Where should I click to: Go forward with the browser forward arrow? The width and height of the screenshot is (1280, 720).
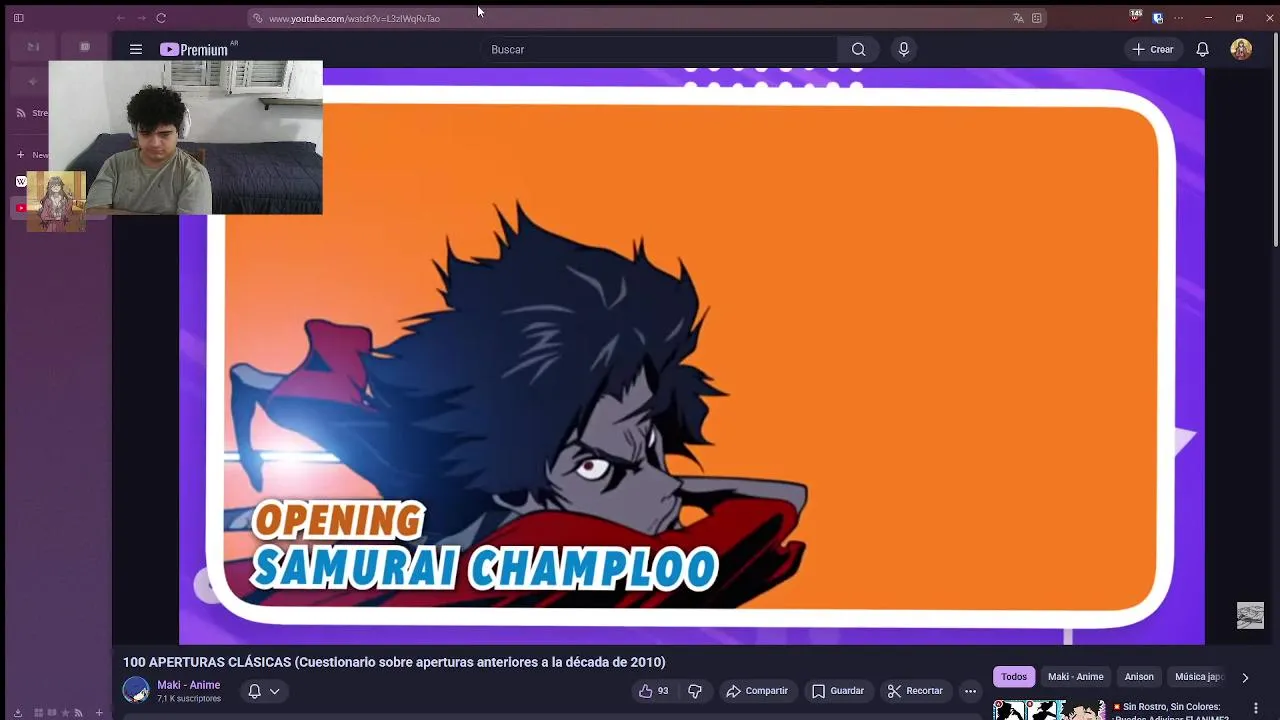pyautogui.click(x=141, y=18)
